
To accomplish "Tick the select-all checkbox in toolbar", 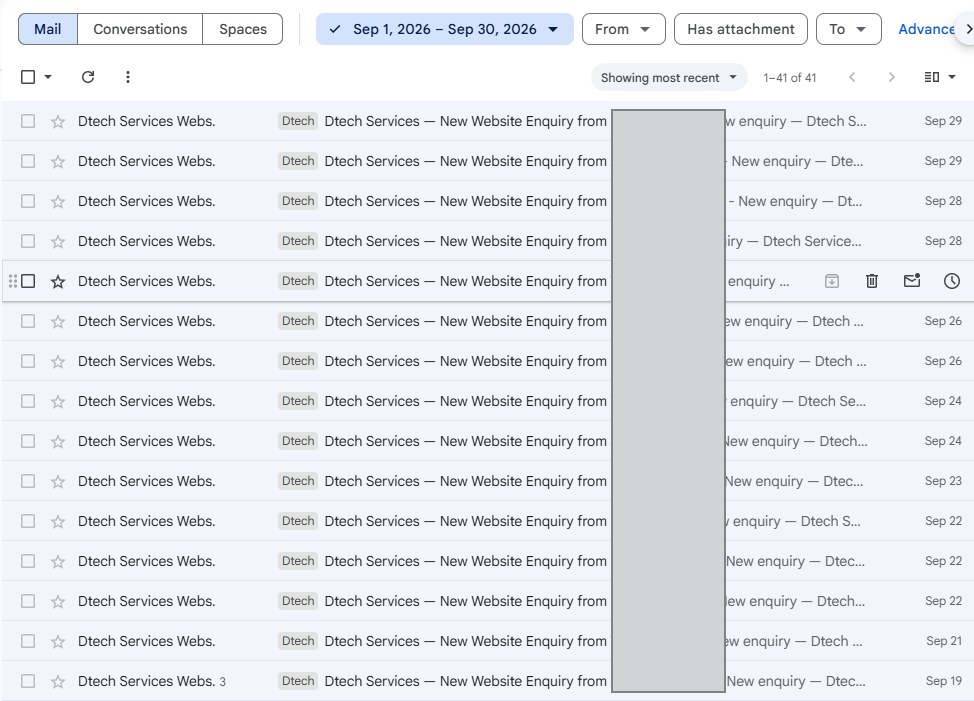I will coord(28,77).
